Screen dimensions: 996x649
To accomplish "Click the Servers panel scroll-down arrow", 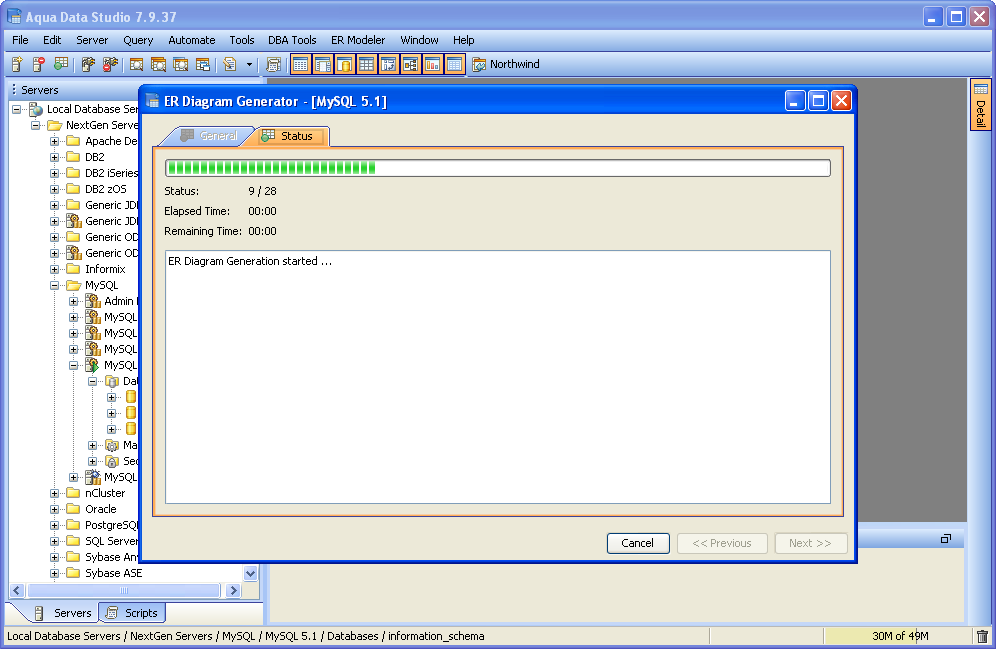I will click(250, 573).
